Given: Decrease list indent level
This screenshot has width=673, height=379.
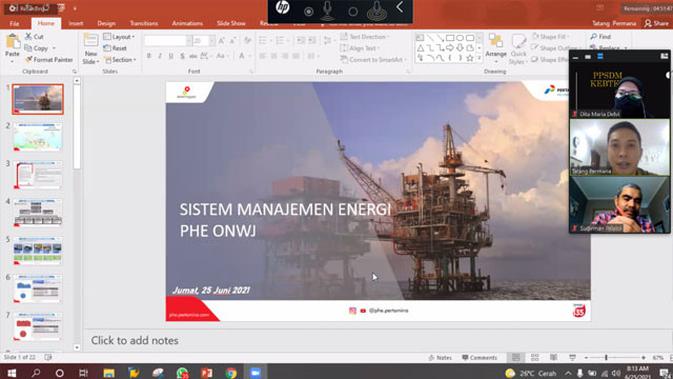Looking at the screenshot, I should [301, 40].
